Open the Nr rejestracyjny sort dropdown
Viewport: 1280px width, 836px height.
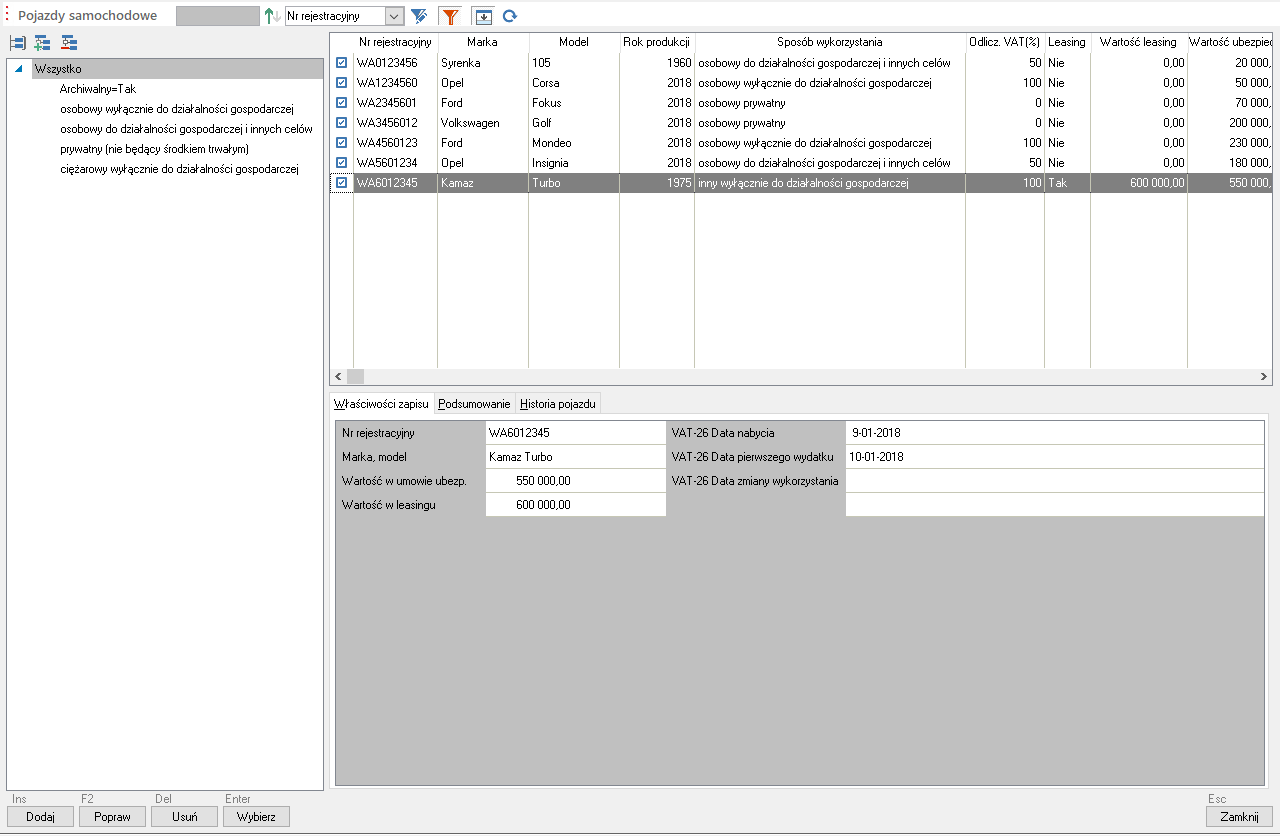[x=393, y=16]
